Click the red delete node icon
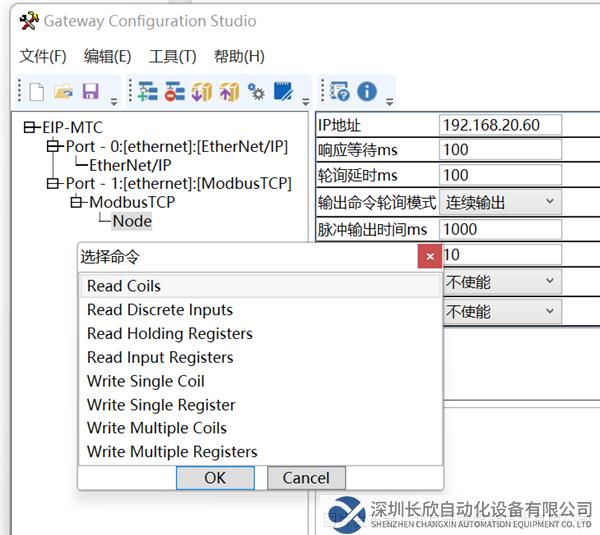The height and width of the screenshot is (535, 600). pos(175,92)
